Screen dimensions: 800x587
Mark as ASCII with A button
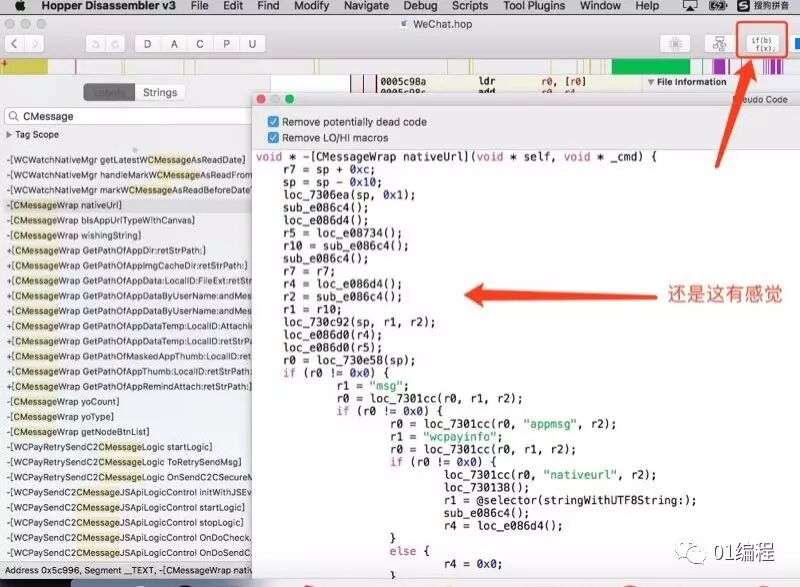[174, 44]
